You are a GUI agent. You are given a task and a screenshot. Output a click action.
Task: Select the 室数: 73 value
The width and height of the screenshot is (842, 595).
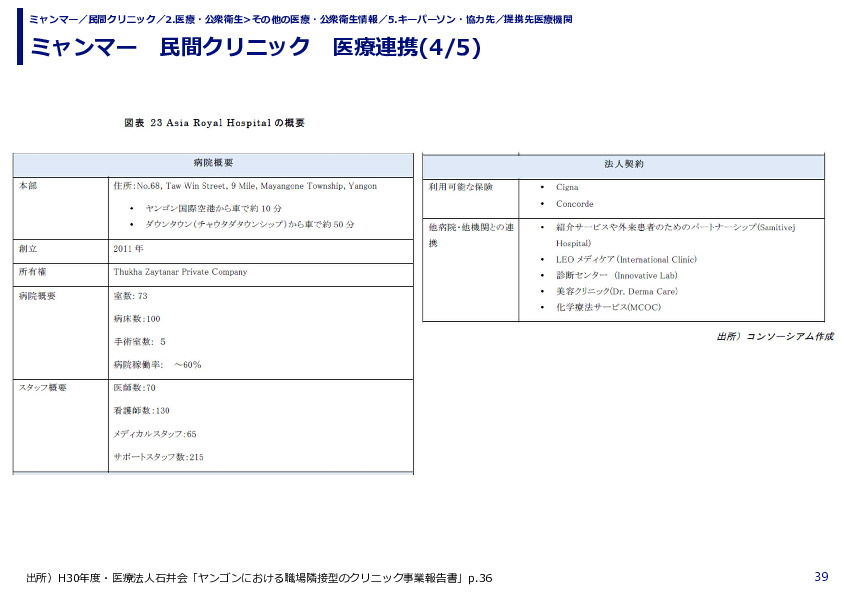[130, 296]
